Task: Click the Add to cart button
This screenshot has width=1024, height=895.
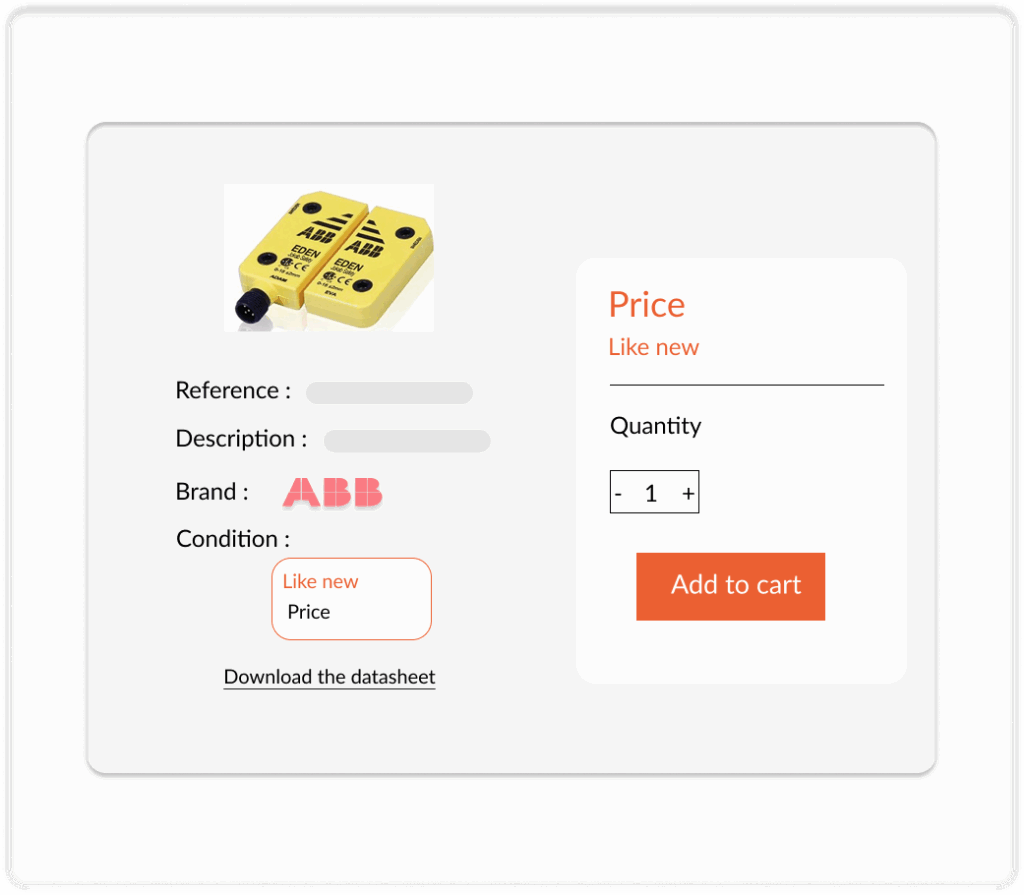Action: (730, 586)
